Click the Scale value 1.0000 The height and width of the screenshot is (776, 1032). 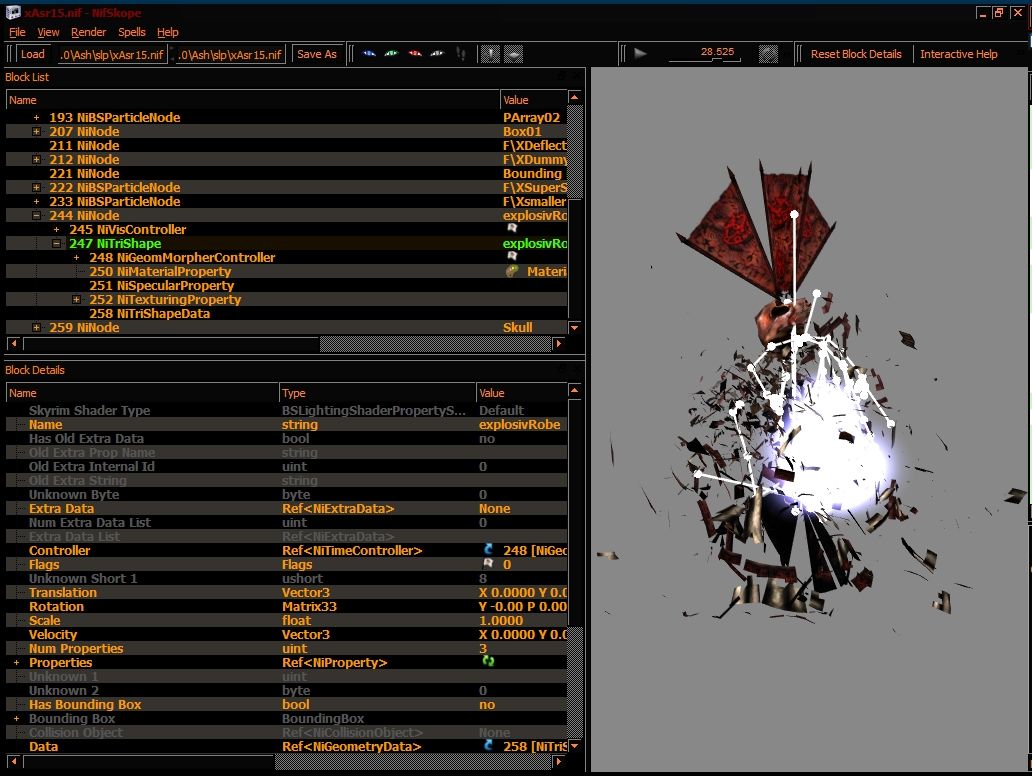coord(501,621)
